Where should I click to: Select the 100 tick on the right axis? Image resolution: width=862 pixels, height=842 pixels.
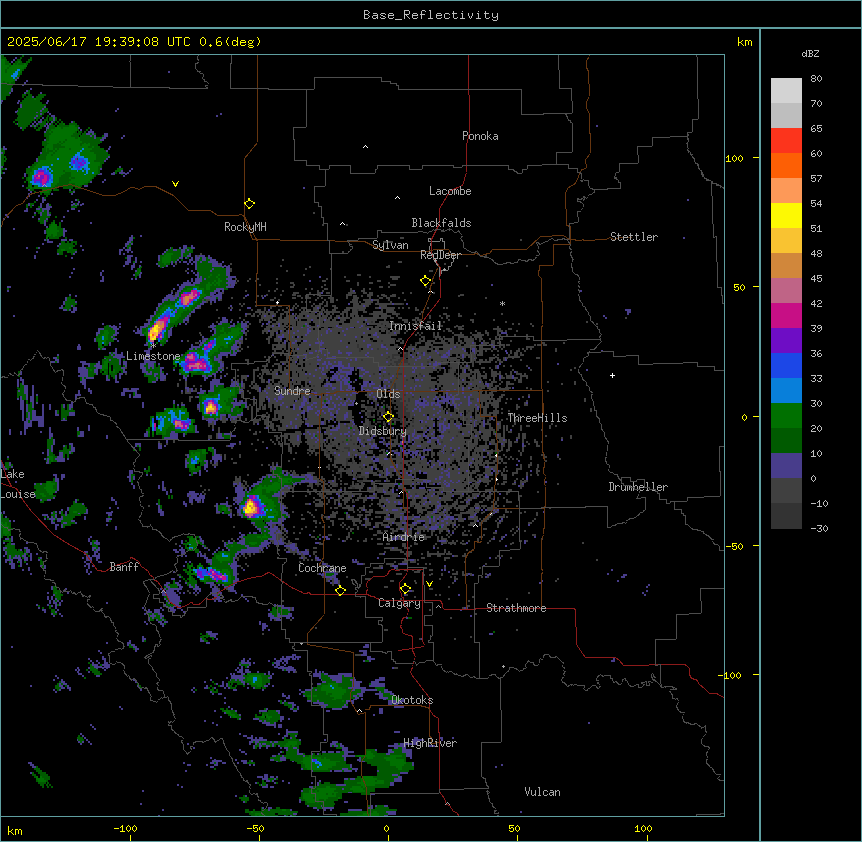point(734,158)
